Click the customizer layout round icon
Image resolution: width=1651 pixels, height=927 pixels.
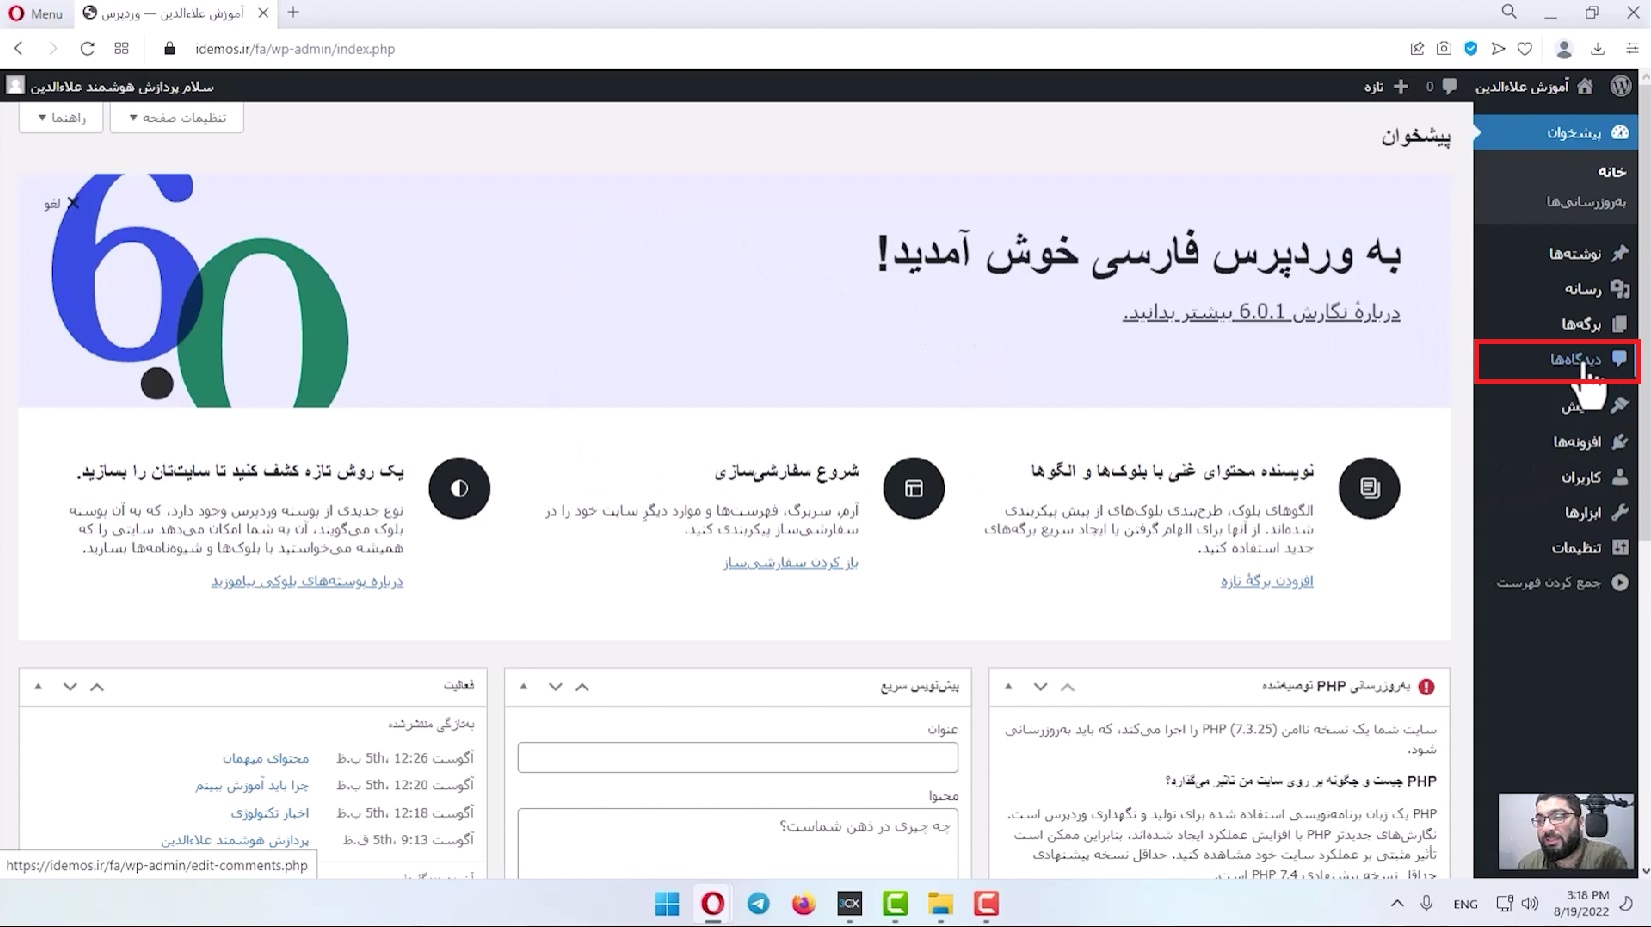point(914,488)
